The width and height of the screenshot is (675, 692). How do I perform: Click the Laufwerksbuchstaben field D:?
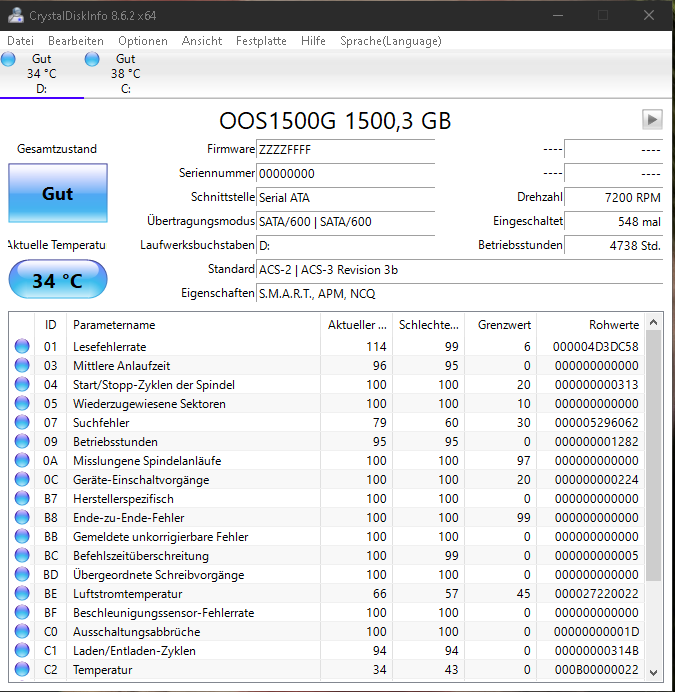tap(345, 245)
